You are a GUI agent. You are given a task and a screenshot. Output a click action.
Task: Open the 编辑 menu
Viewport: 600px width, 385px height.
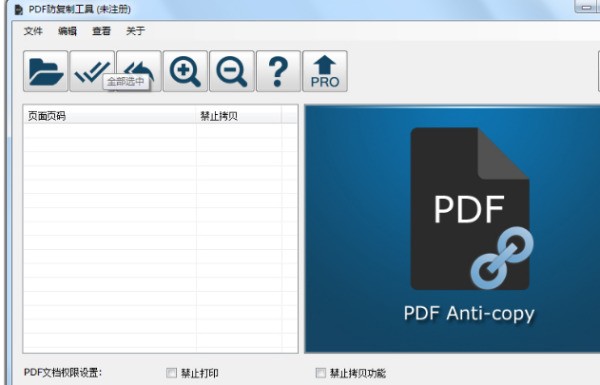67,31
